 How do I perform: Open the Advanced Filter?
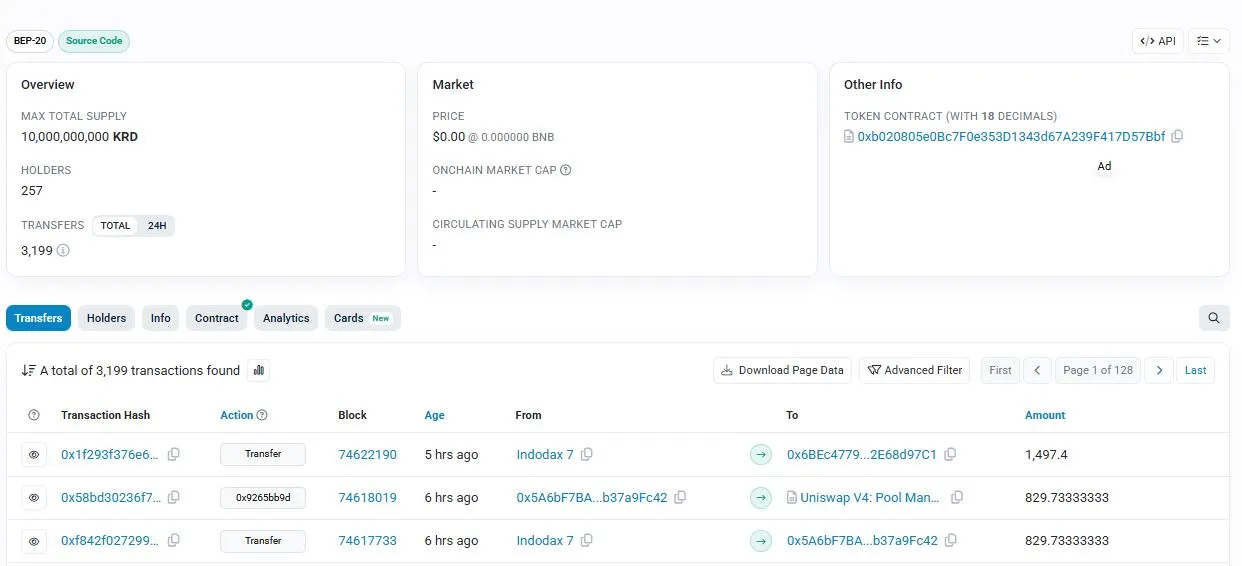pyautogui.click(x=914, y=370)
